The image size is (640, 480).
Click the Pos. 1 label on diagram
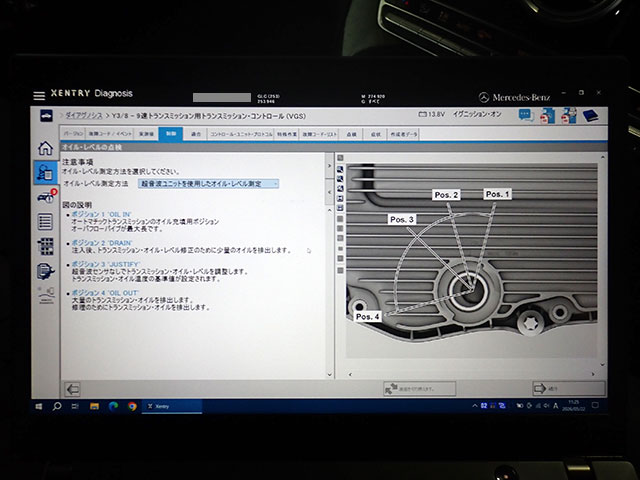click(498, 194)
